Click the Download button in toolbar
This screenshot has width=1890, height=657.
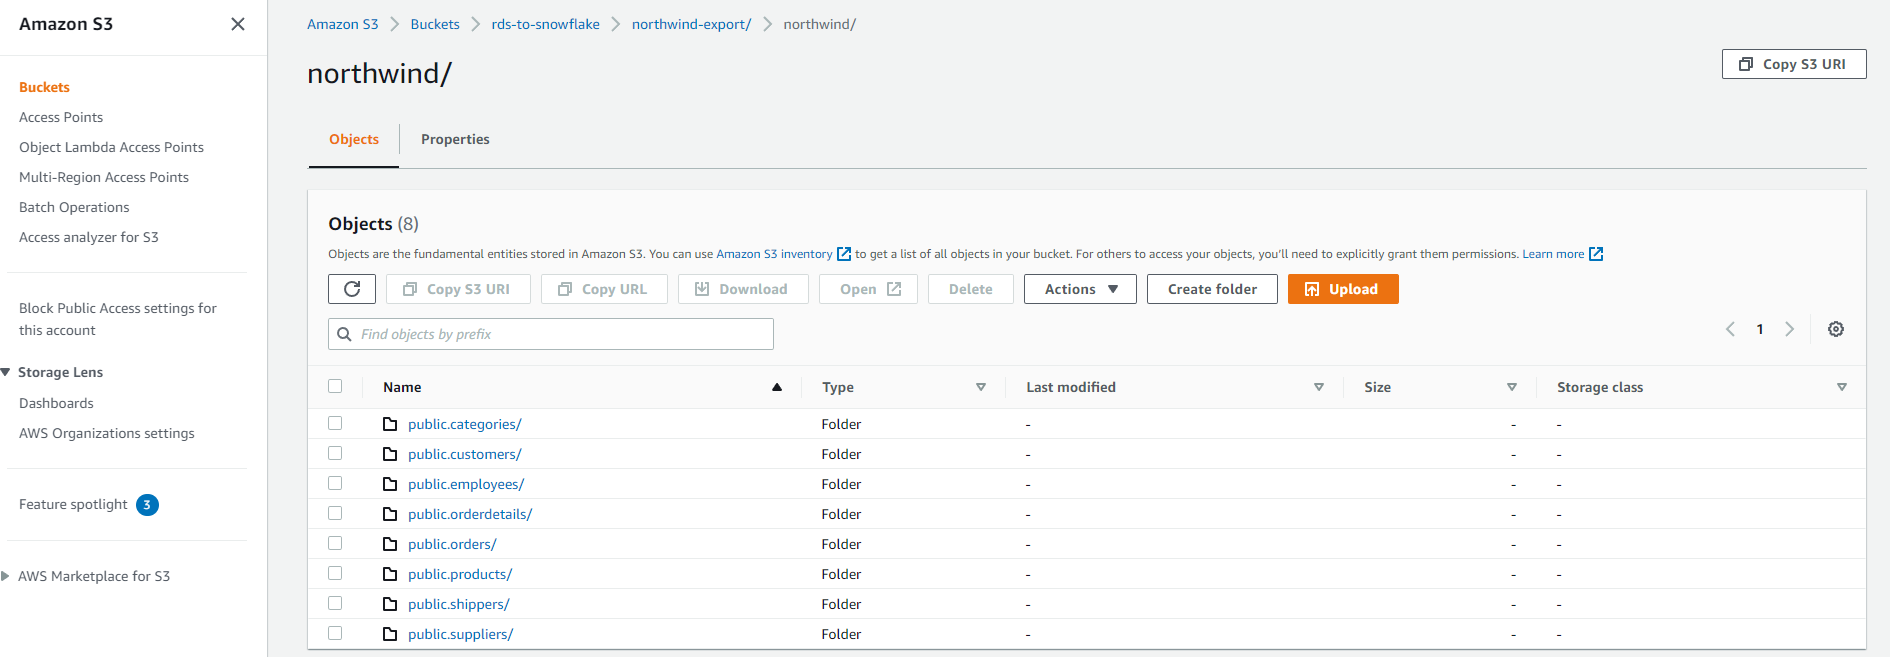pos(742,289)
